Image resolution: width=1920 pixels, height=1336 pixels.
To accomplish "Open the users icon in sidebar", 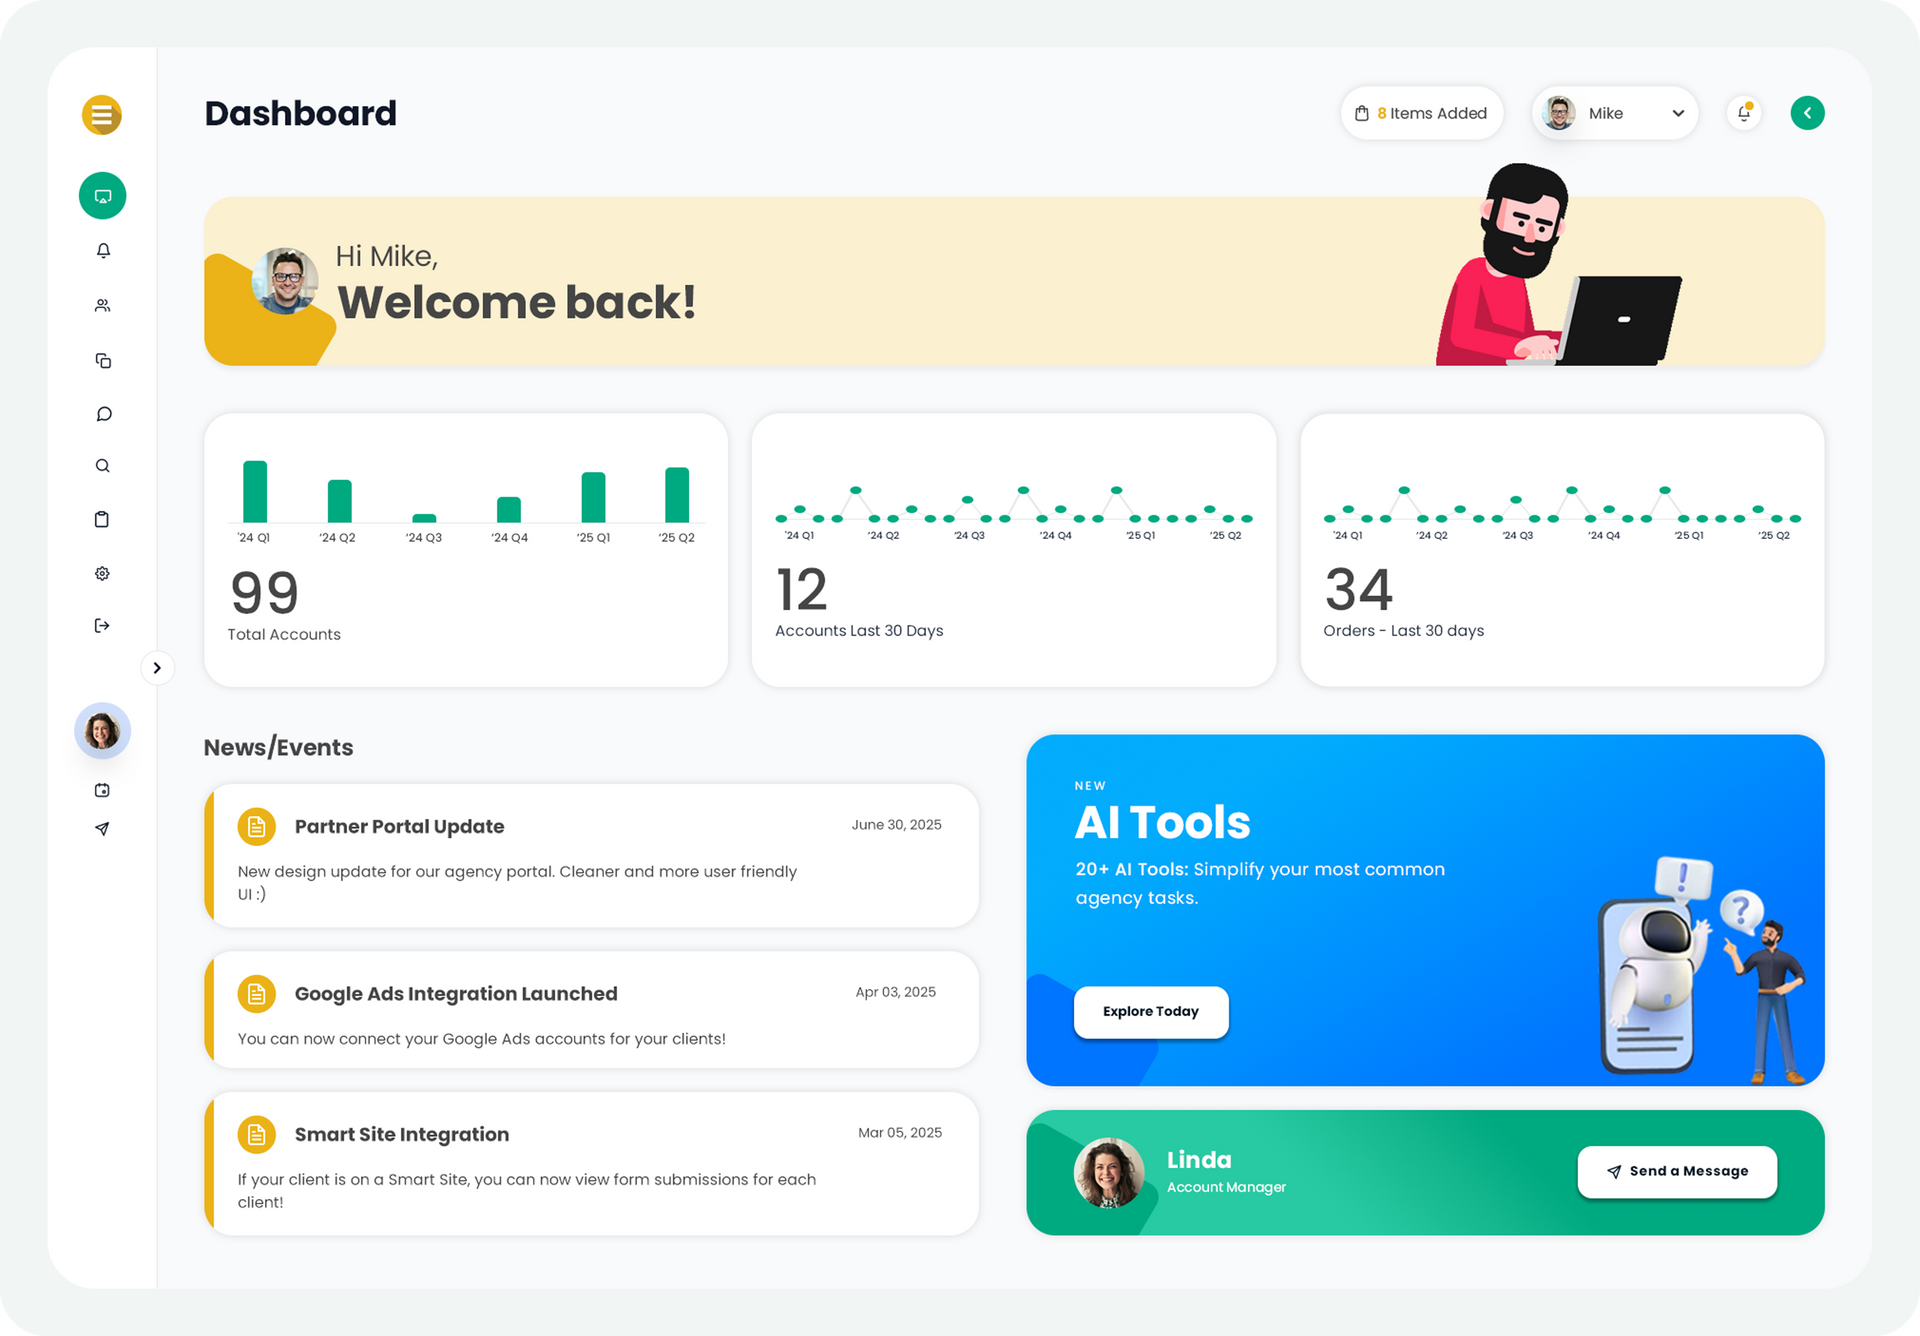I will tap(102, 306).
